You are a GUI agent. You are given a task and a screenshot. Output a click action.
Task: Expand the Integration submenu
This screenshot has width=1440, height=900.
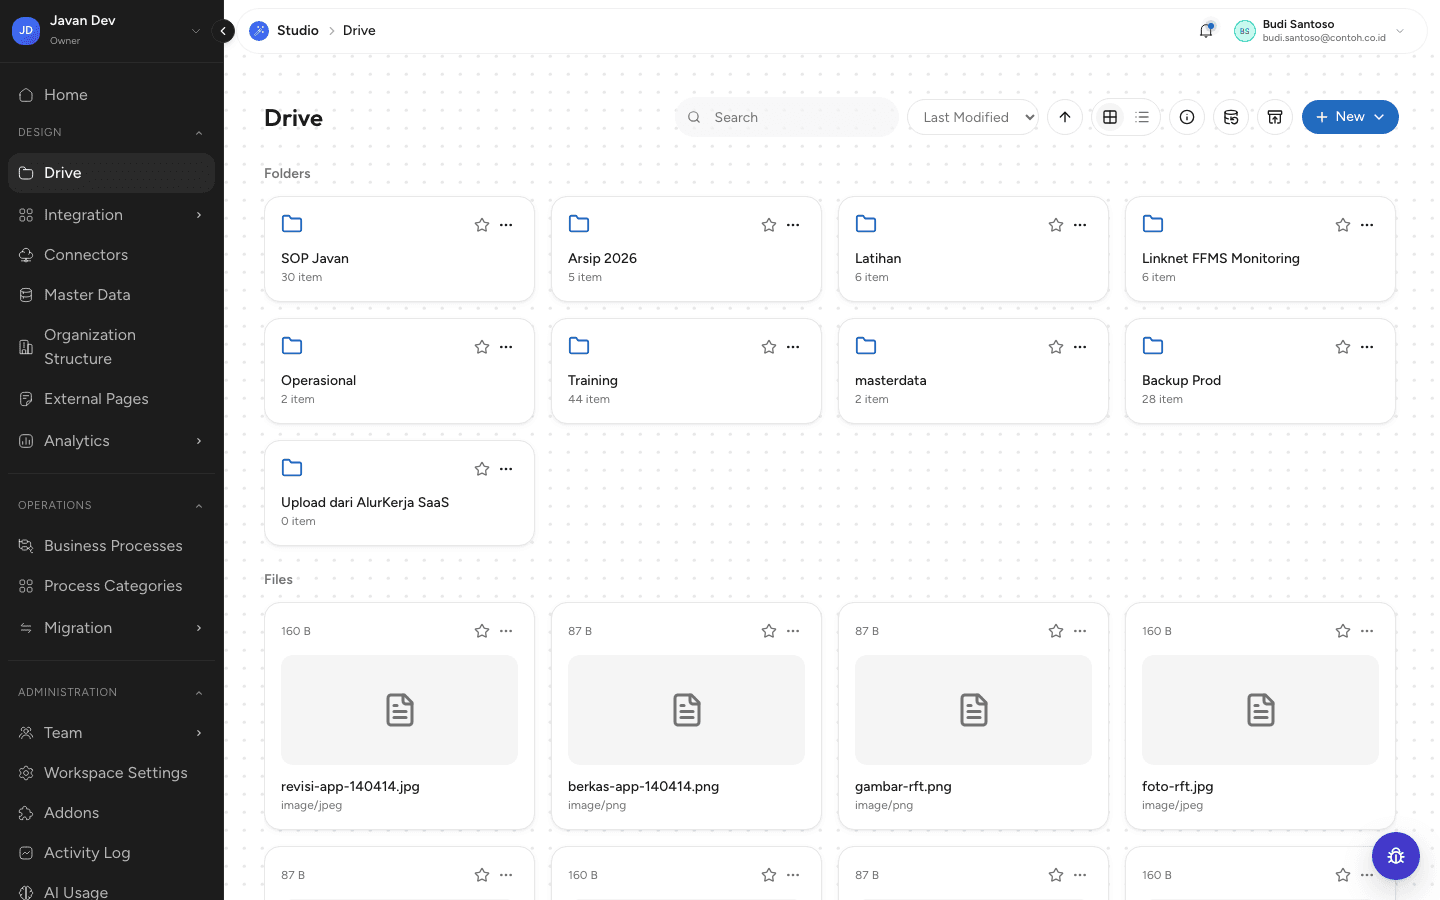199,215
